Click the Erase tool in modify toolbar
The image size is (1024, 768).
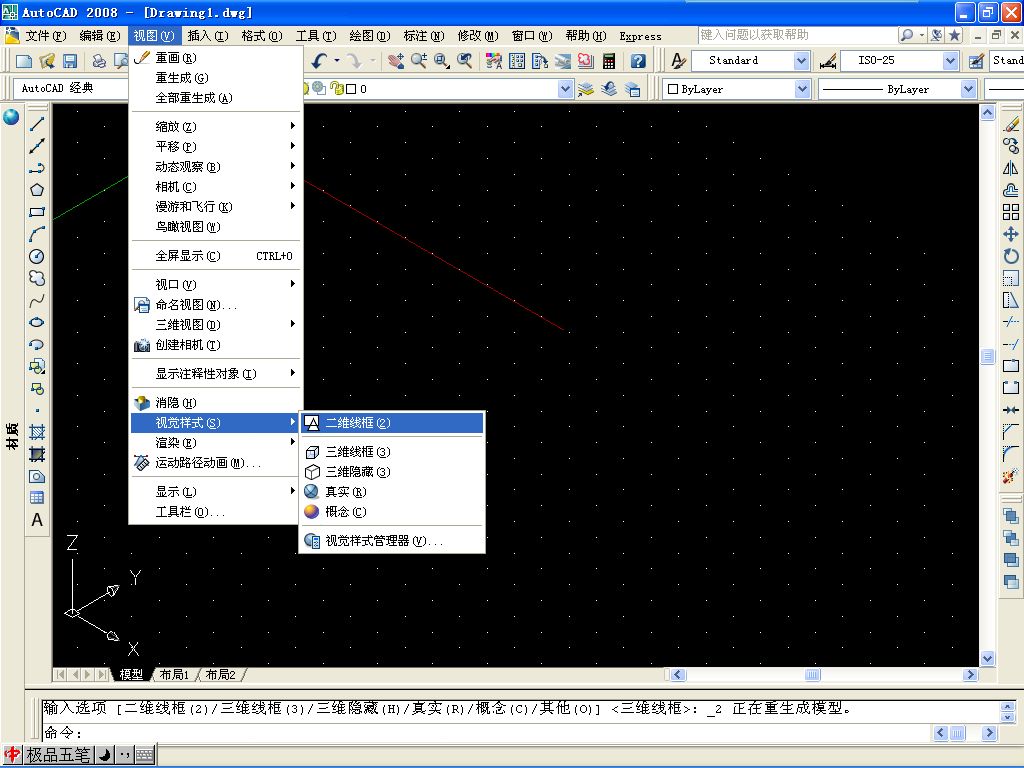1011,123
